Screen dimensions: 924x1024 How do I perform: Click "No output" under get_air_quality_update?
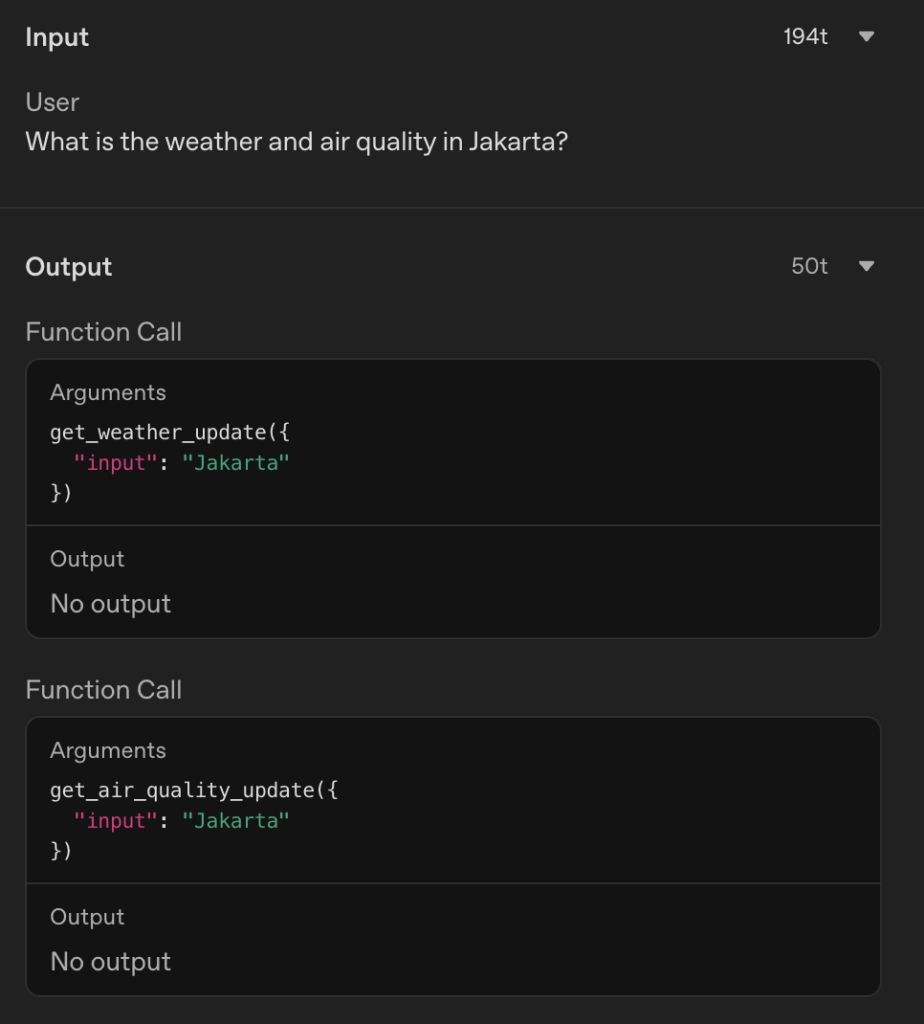click(x=111, y=962)
